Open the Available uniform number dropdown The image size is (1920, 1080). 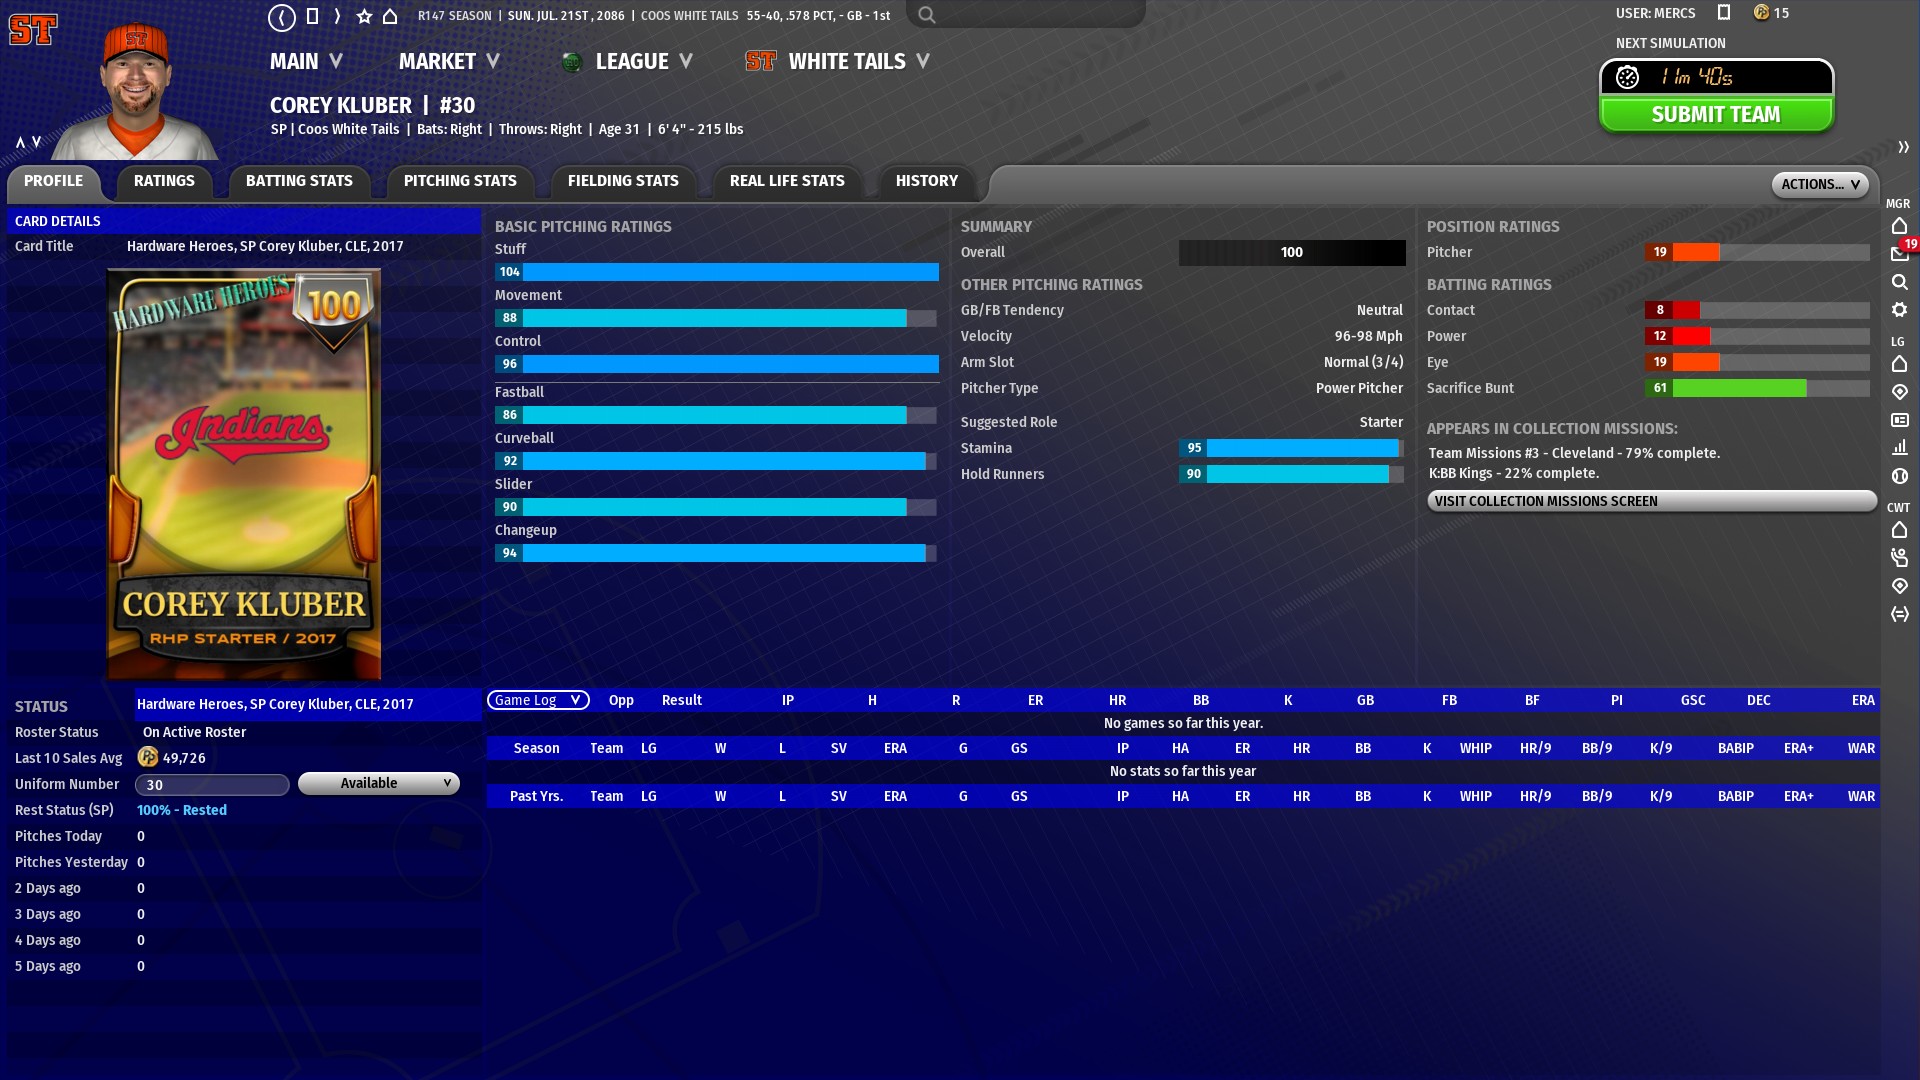(x=379, y=784)
